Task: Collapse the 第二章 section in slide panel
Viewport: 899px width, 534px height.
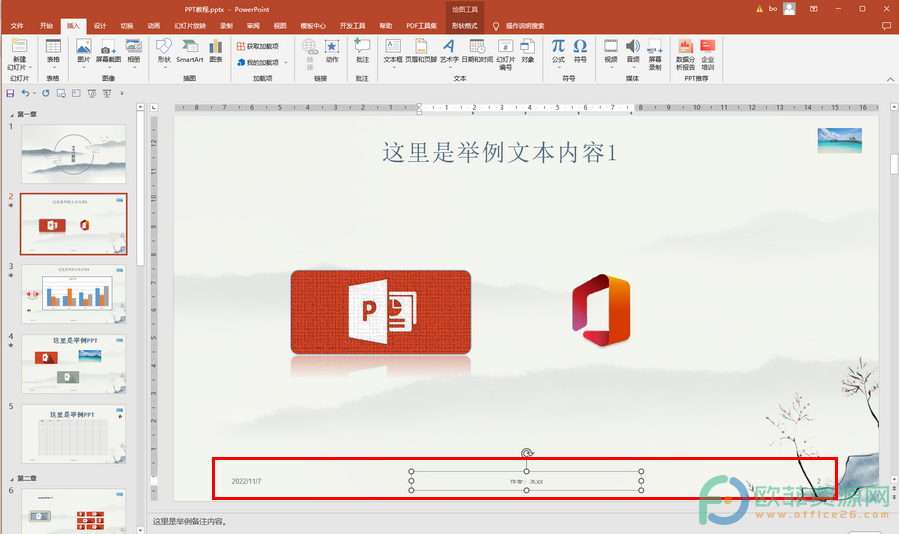Action: (x=11, y=478)
